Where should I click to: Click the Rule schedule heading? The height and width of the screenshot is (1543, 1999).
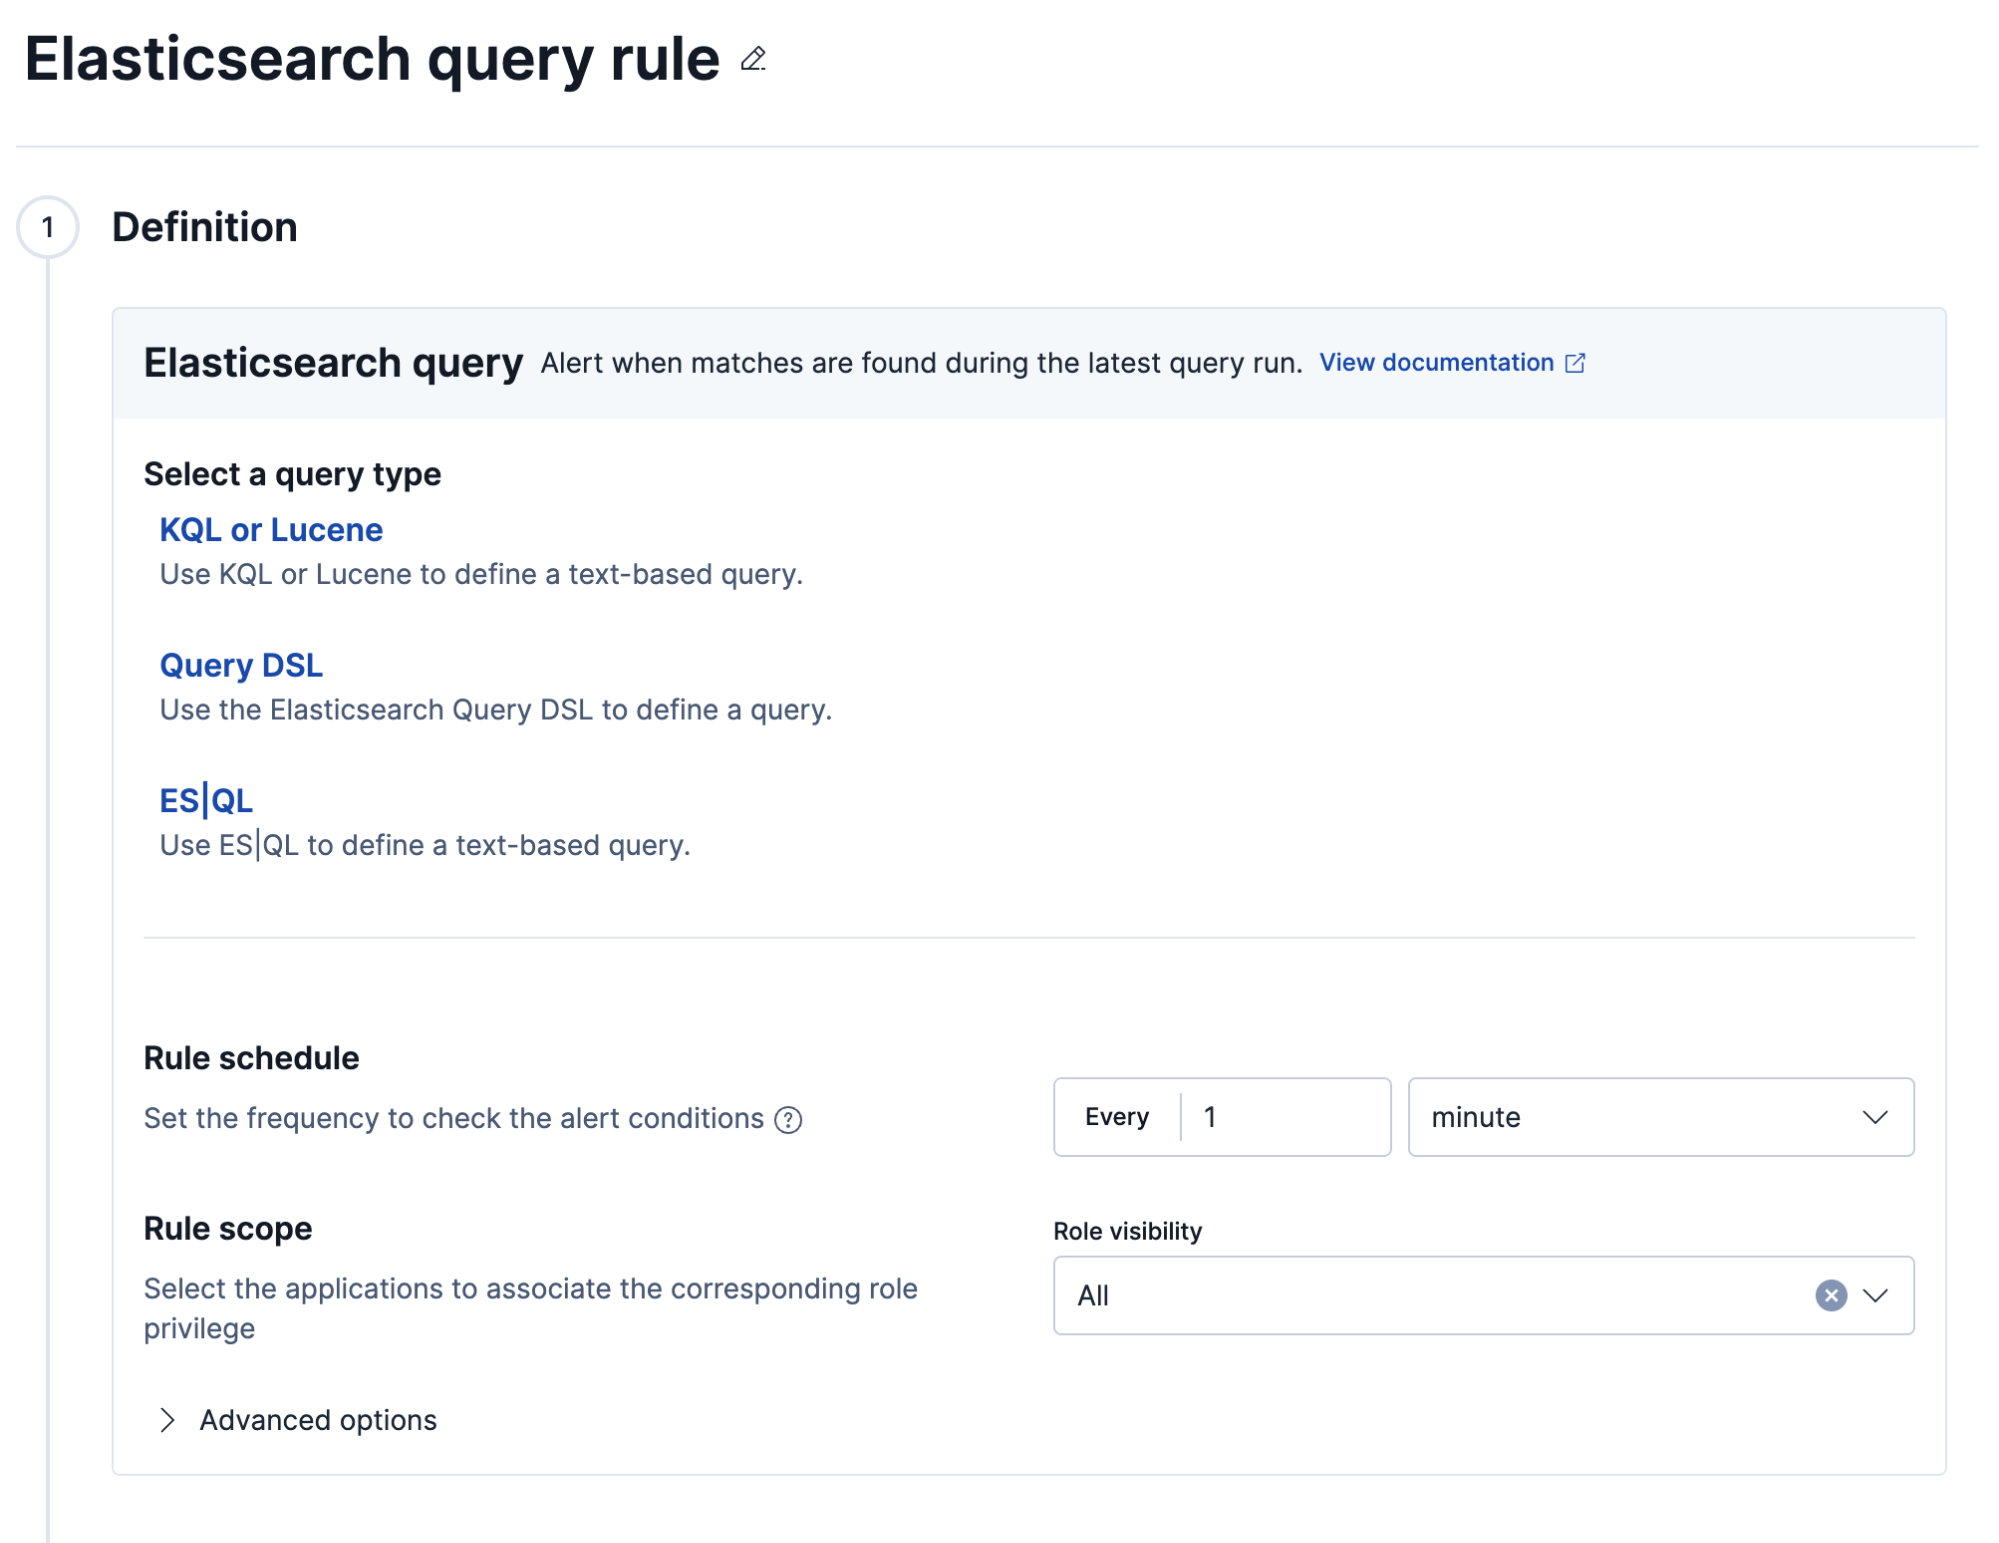pyautogui.click(x=251, y=1058)
